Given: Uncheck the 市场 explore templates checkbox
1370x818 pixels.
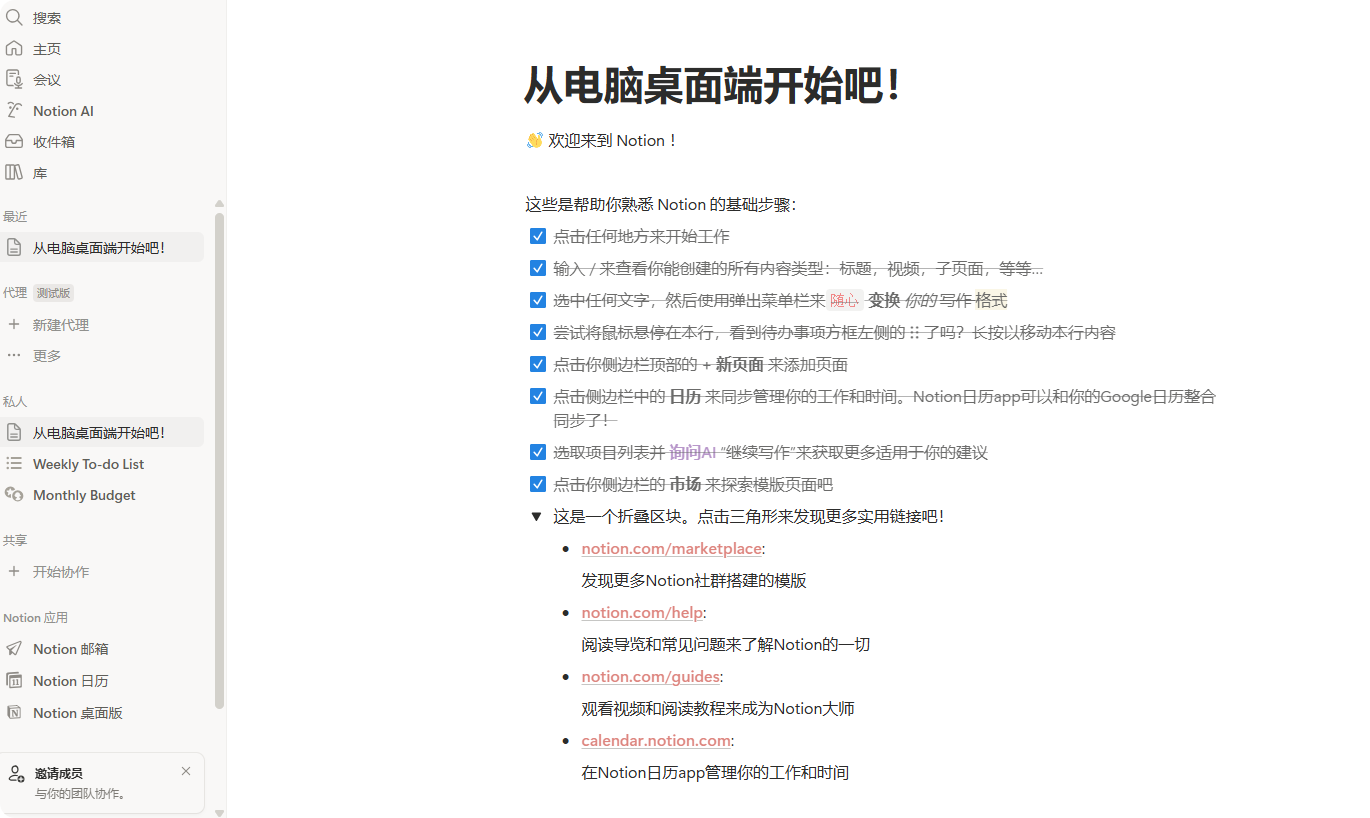Looking at the screenshot, I should pos(538,485).
